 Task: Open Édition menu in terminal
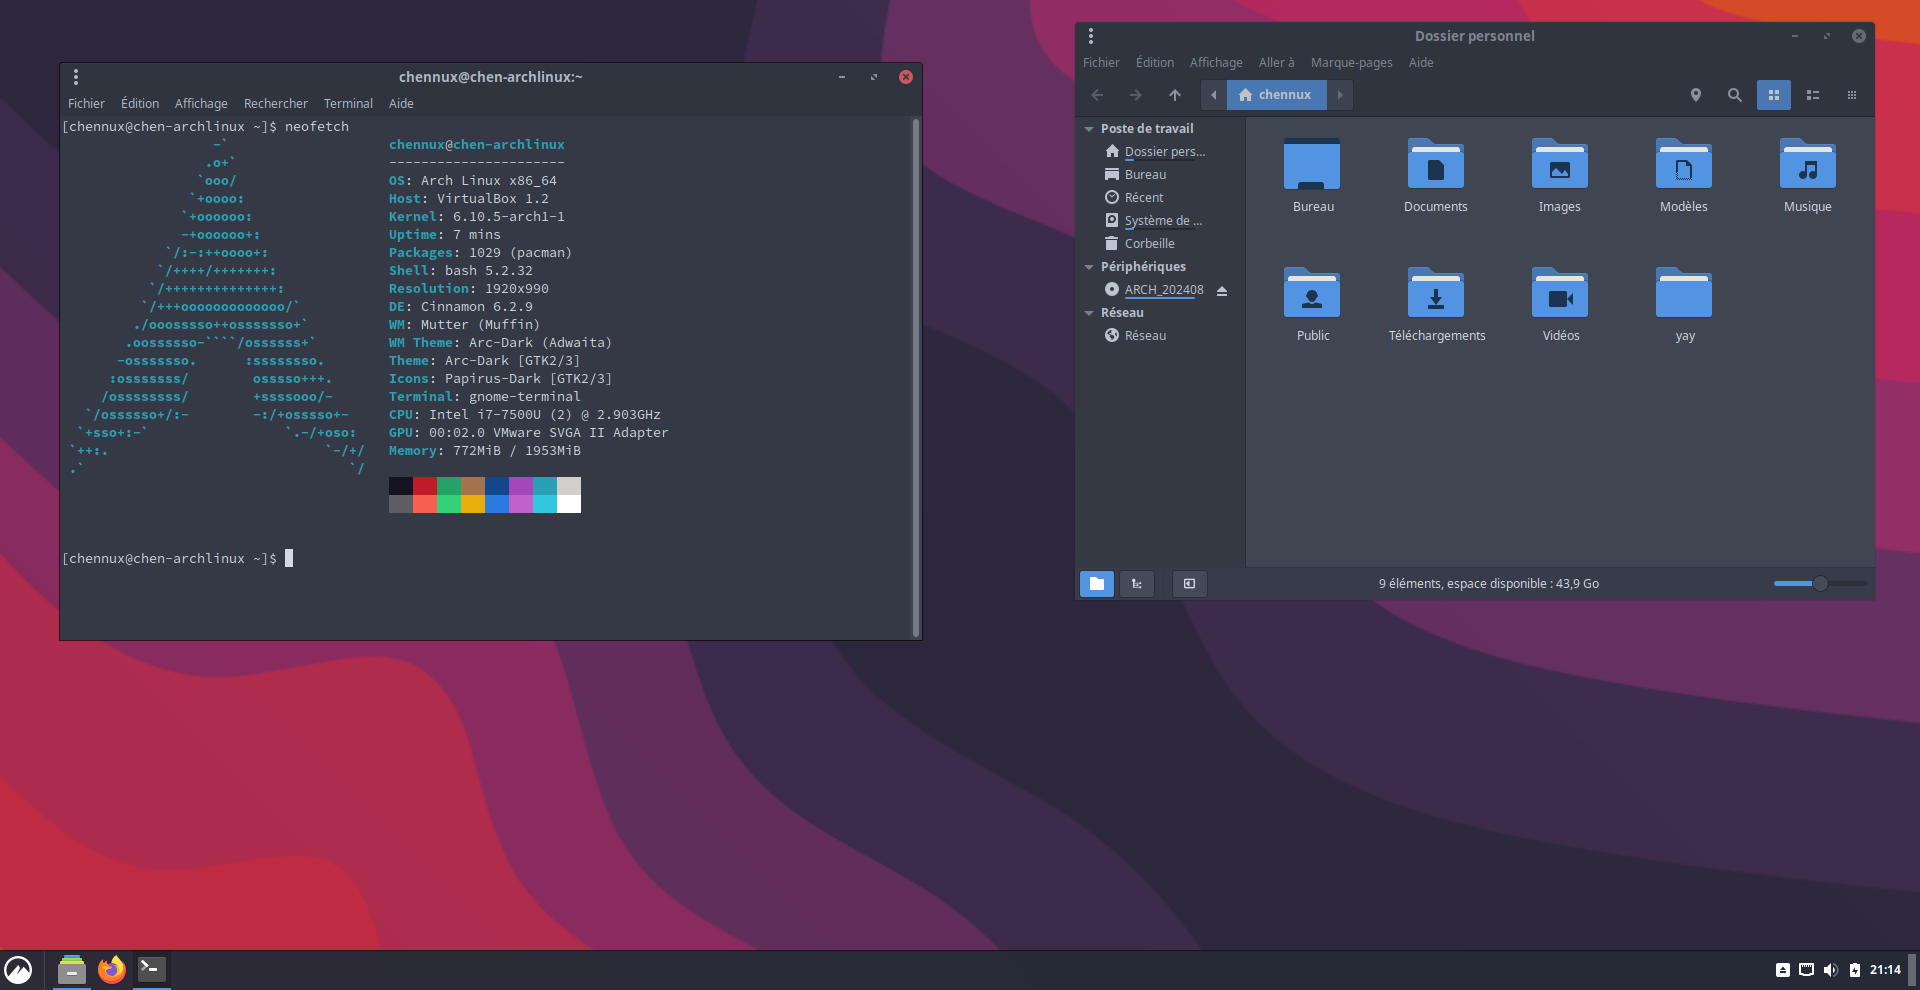140,104
